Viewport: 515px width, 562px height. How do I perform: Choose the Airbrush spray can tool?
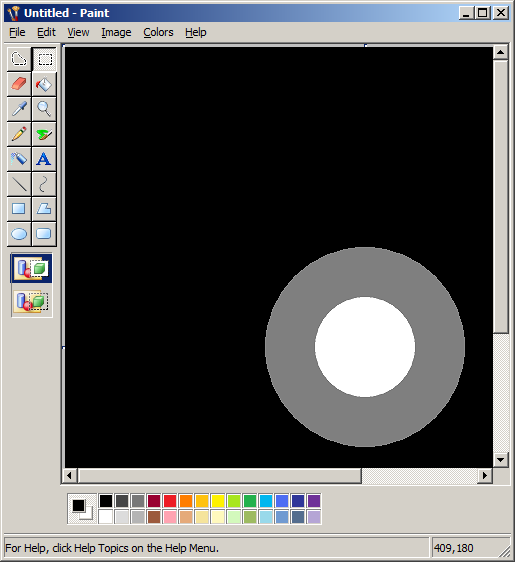click(x=19, y=159)
